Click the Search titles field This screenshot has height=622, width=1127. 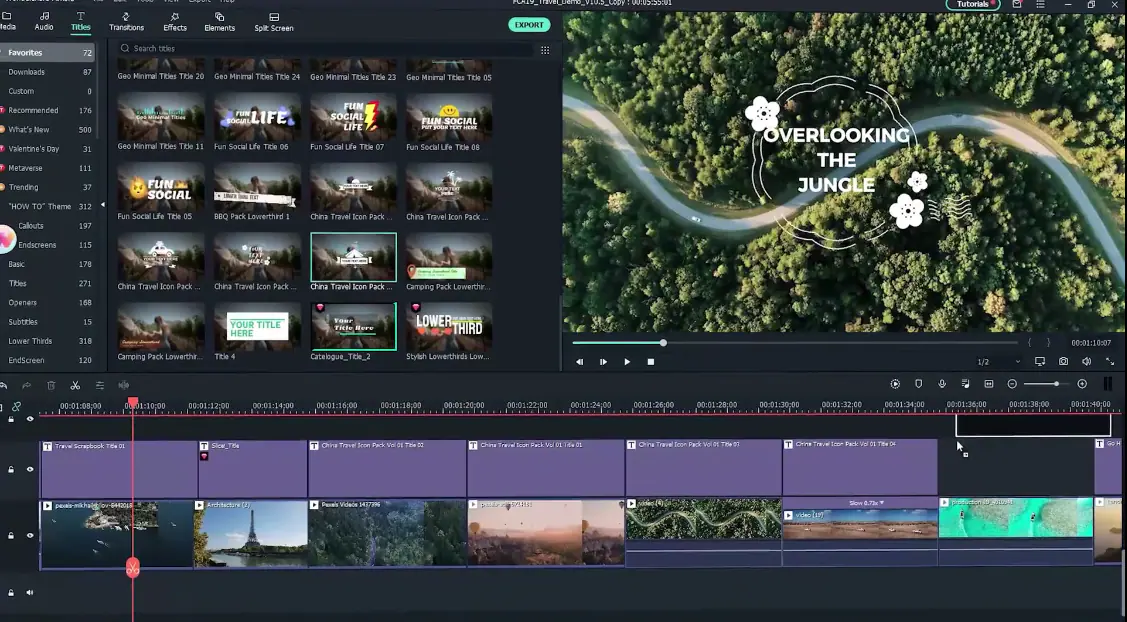pos(326,49)
